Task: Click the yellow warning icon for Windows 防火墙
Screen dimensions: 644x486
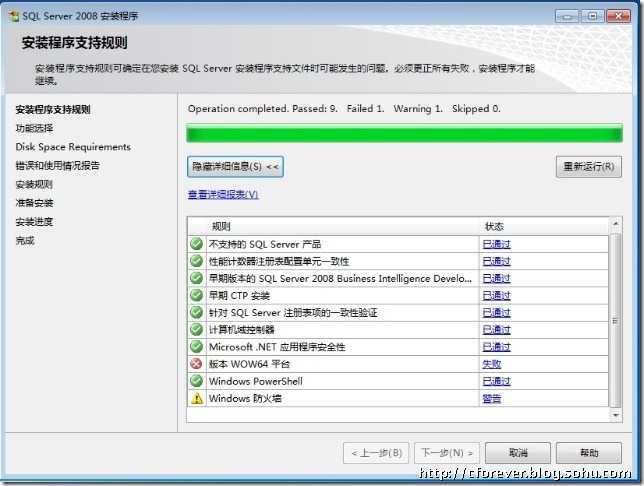Action: point(197,398)
